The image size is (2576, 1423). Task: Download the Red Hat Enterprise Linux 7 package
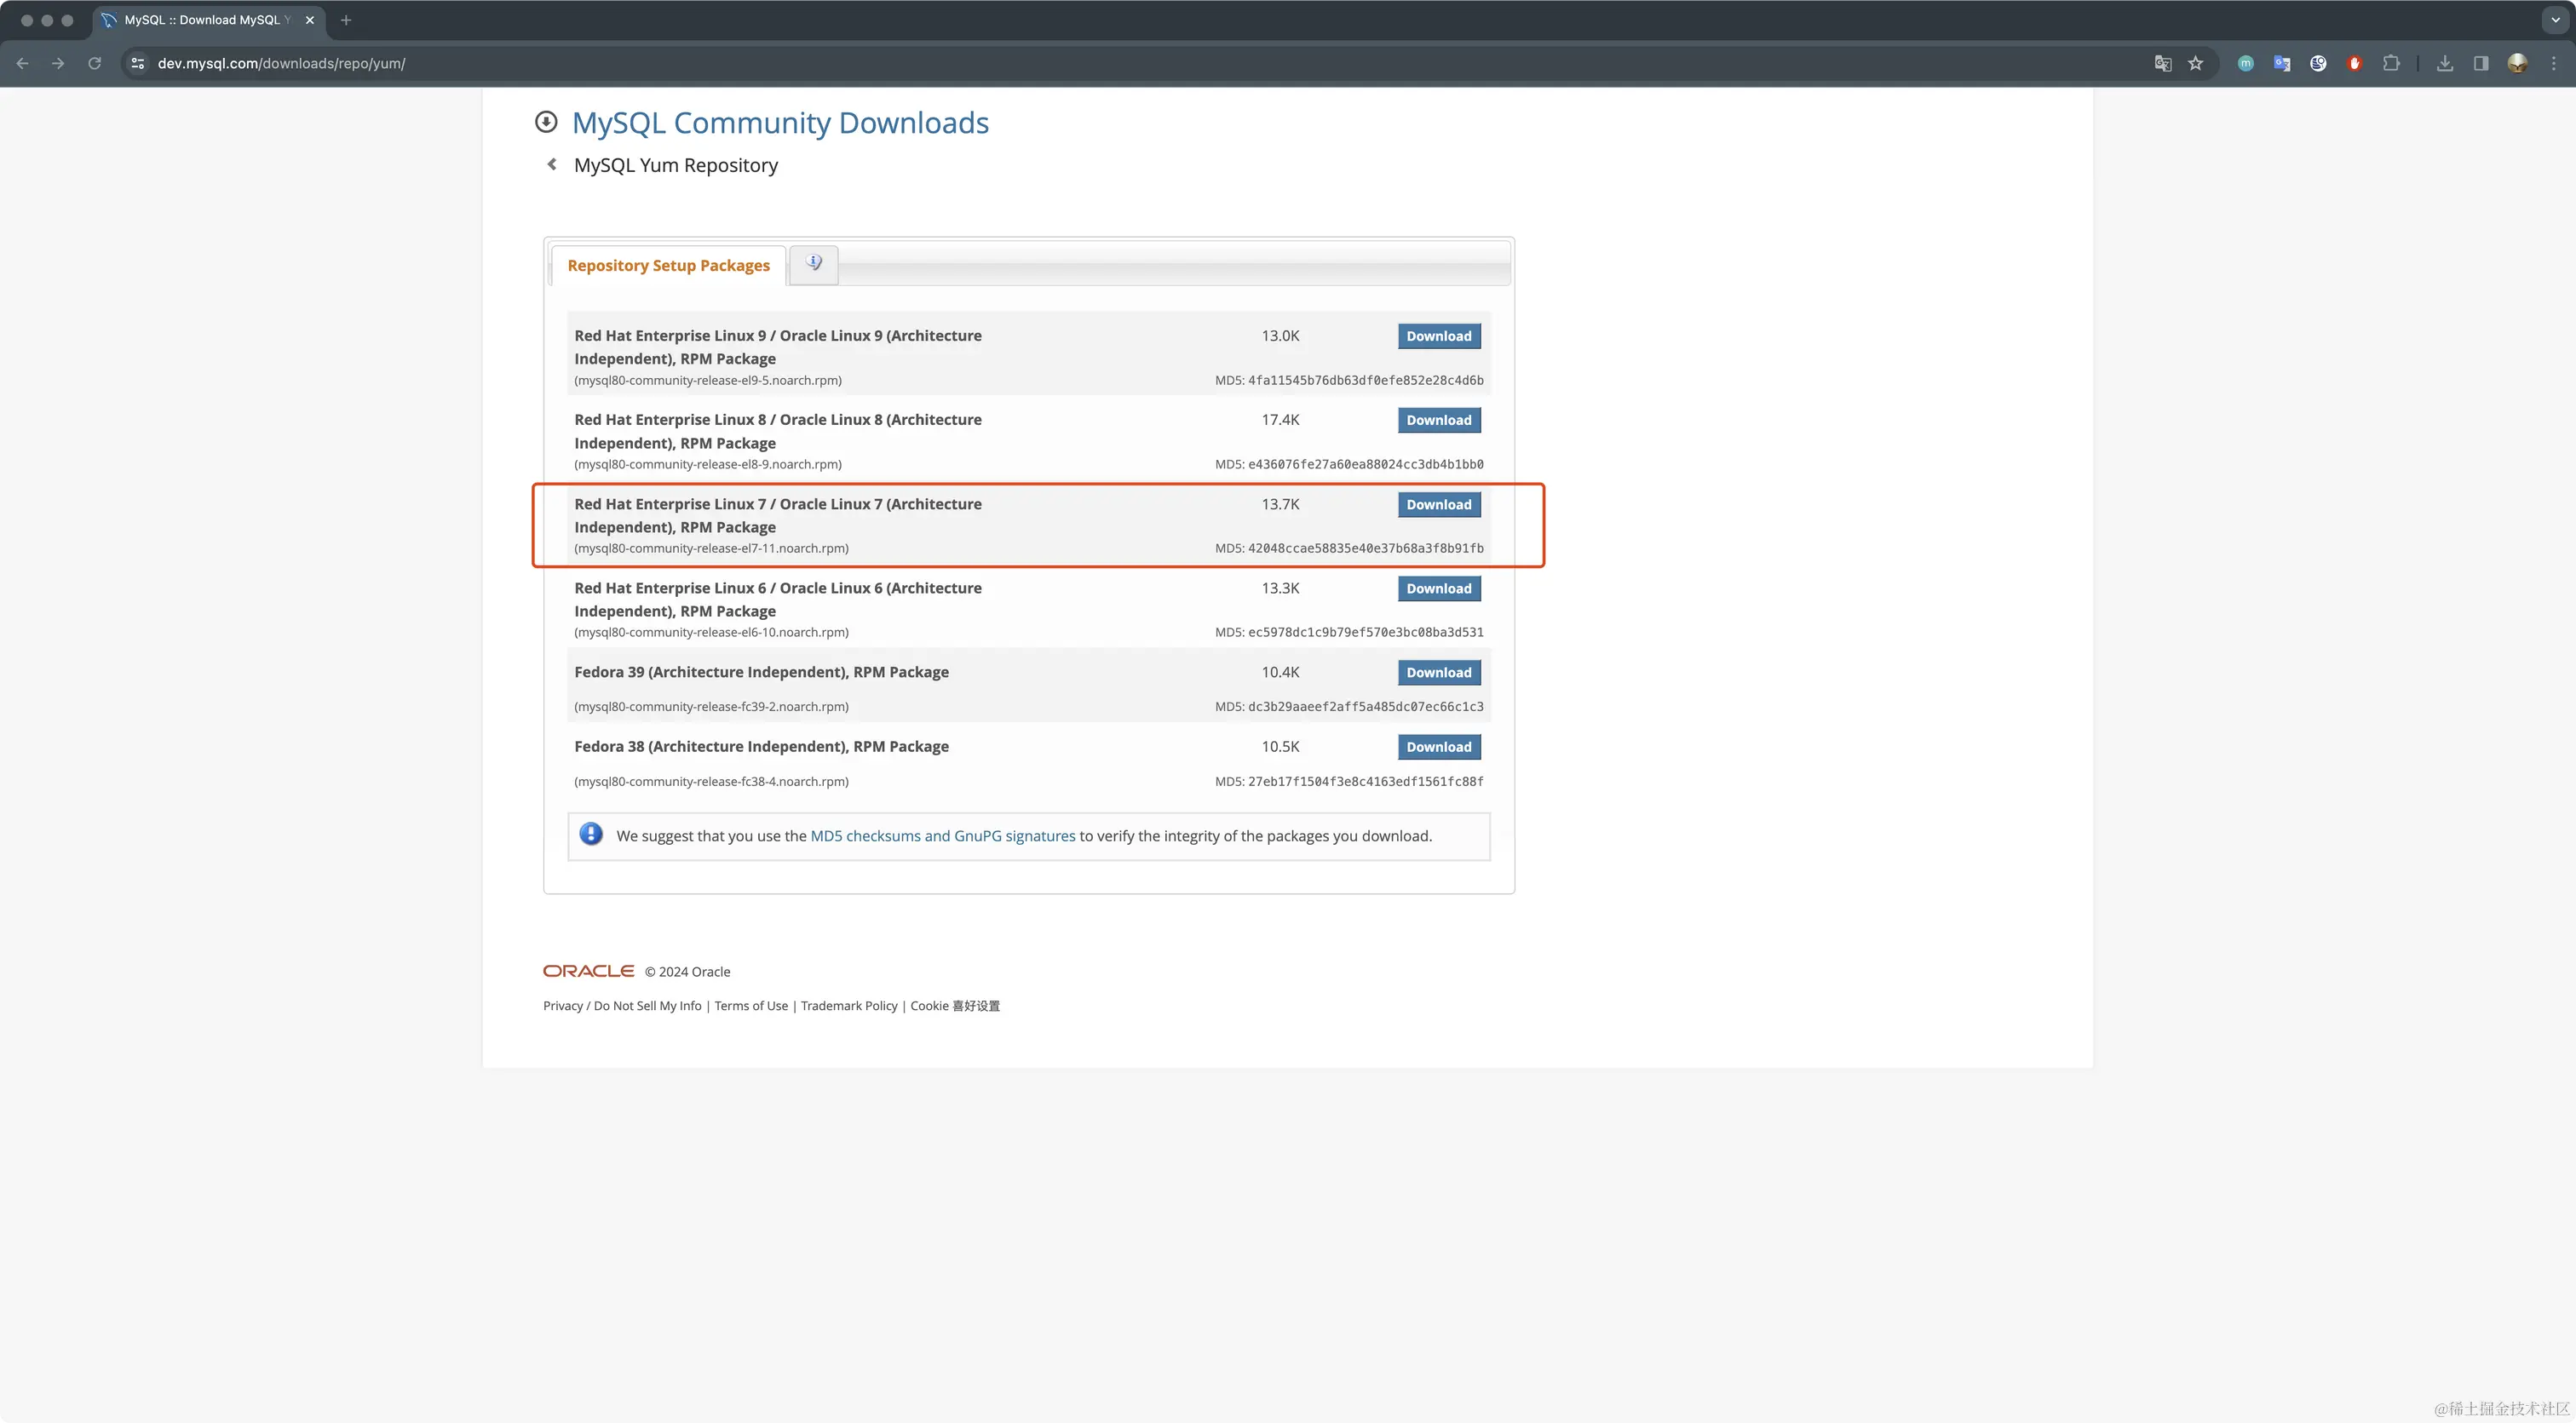(x=1438, y=505)
